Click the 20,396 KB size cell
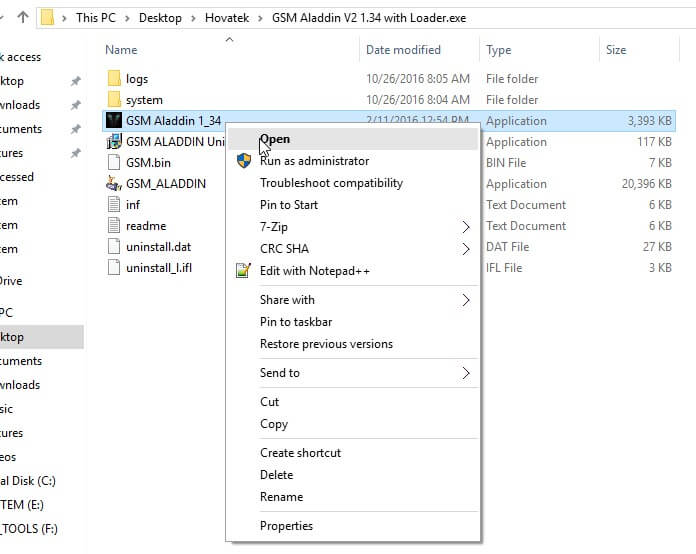Viewport: 696px width, 554px height. [647, 184]
